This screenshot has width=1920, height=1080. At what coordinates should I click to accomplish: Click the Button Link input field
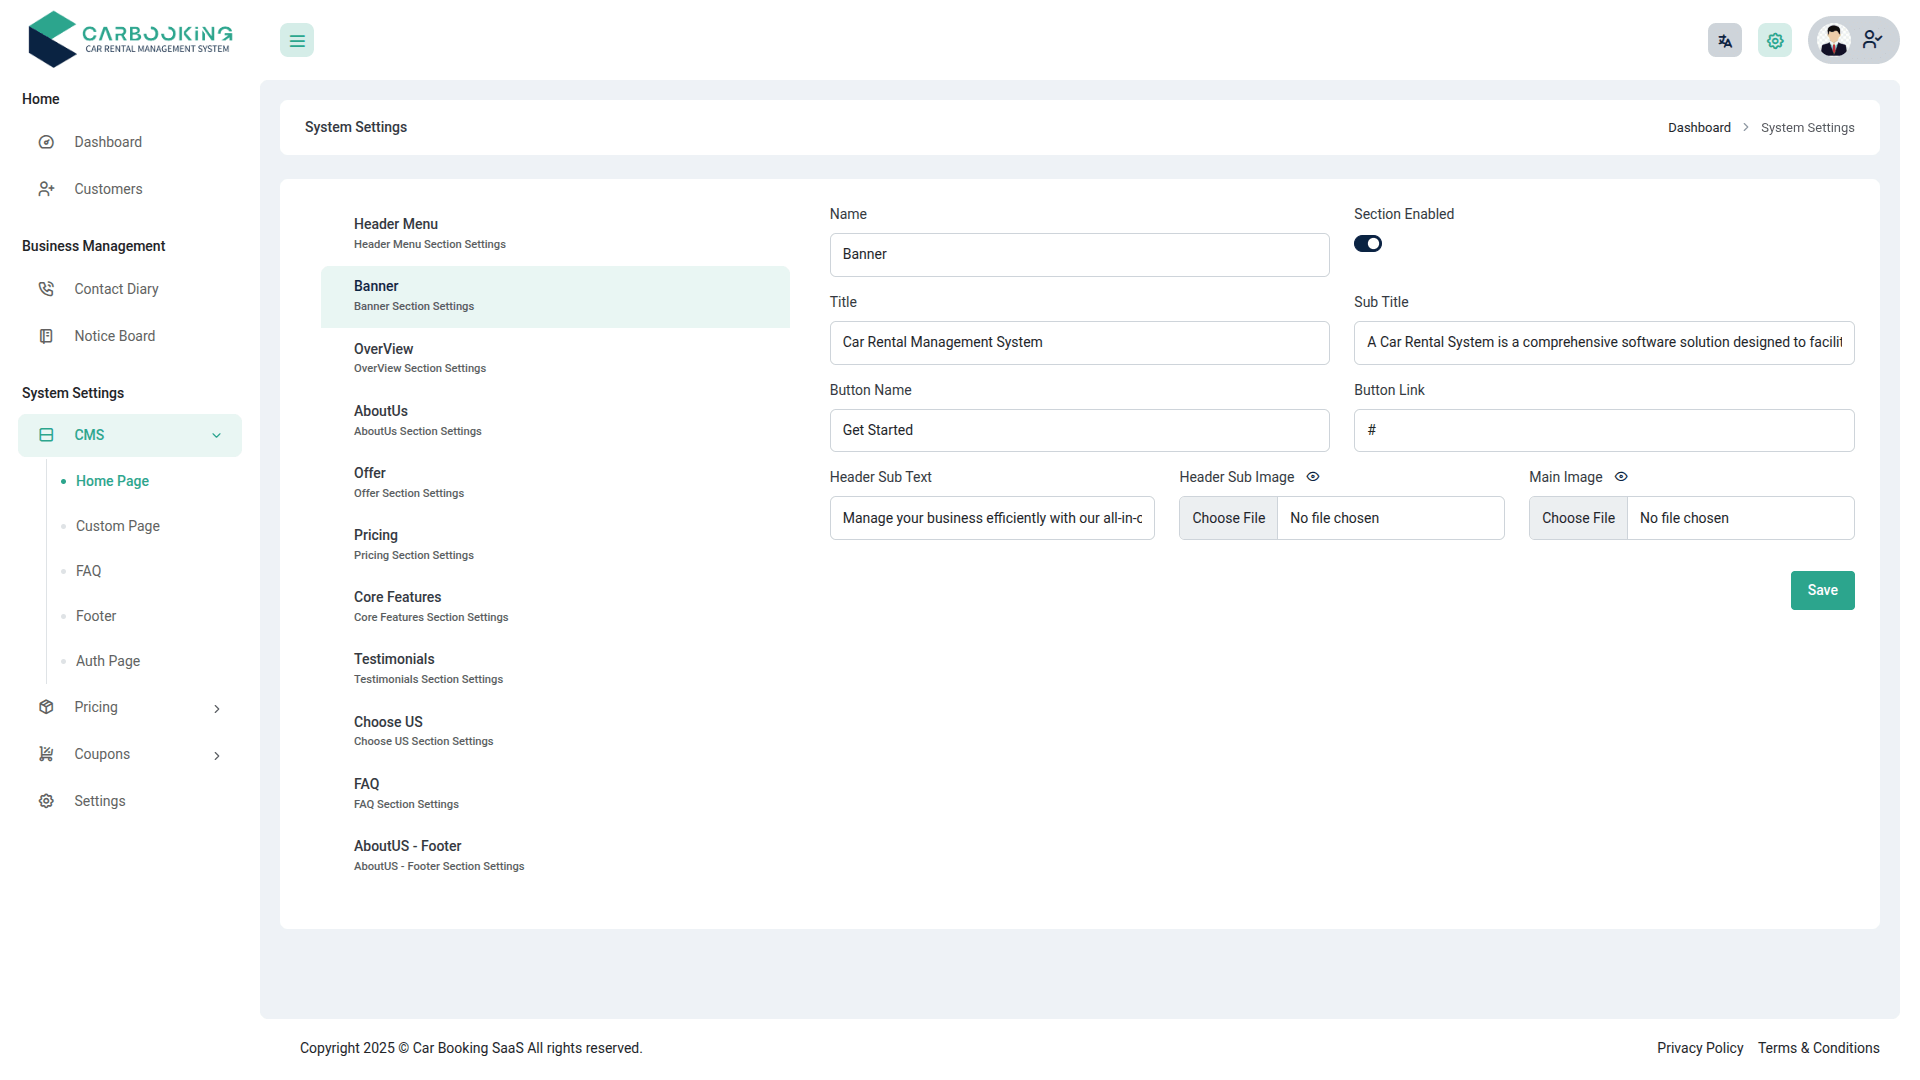(x=1603, y=430)
